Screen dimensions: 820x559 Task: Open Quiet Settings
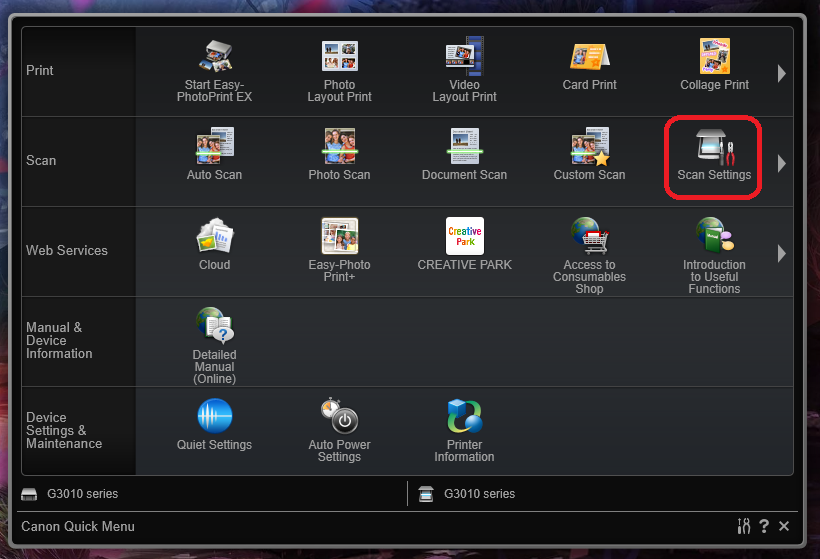[x=214, y=418]
